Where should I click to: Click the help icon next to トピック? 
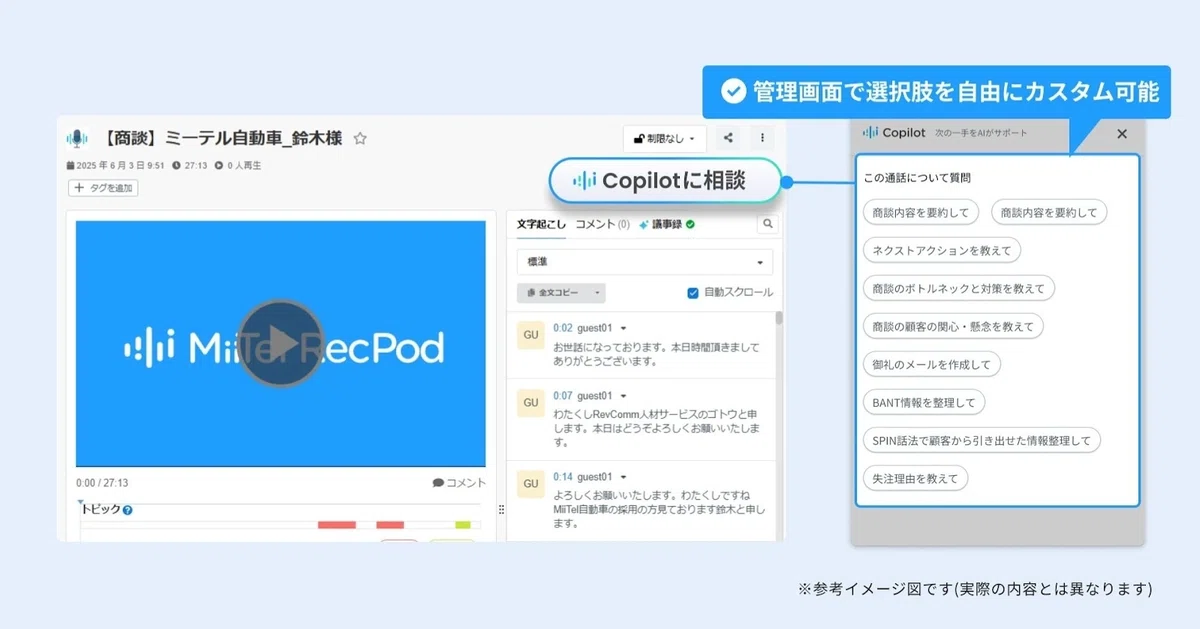point(128,511)
